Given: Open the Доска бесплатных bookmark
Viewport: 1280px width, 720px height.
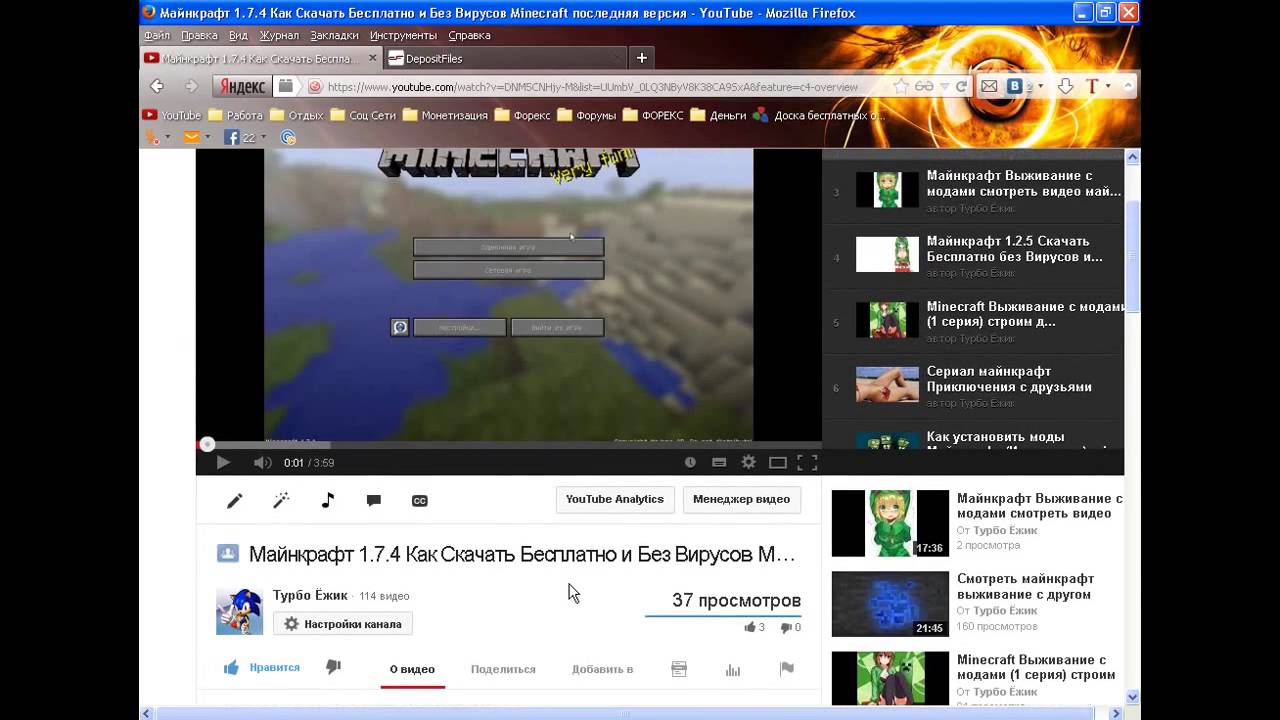Looking at the screenshot, I should tap(819, 115).
